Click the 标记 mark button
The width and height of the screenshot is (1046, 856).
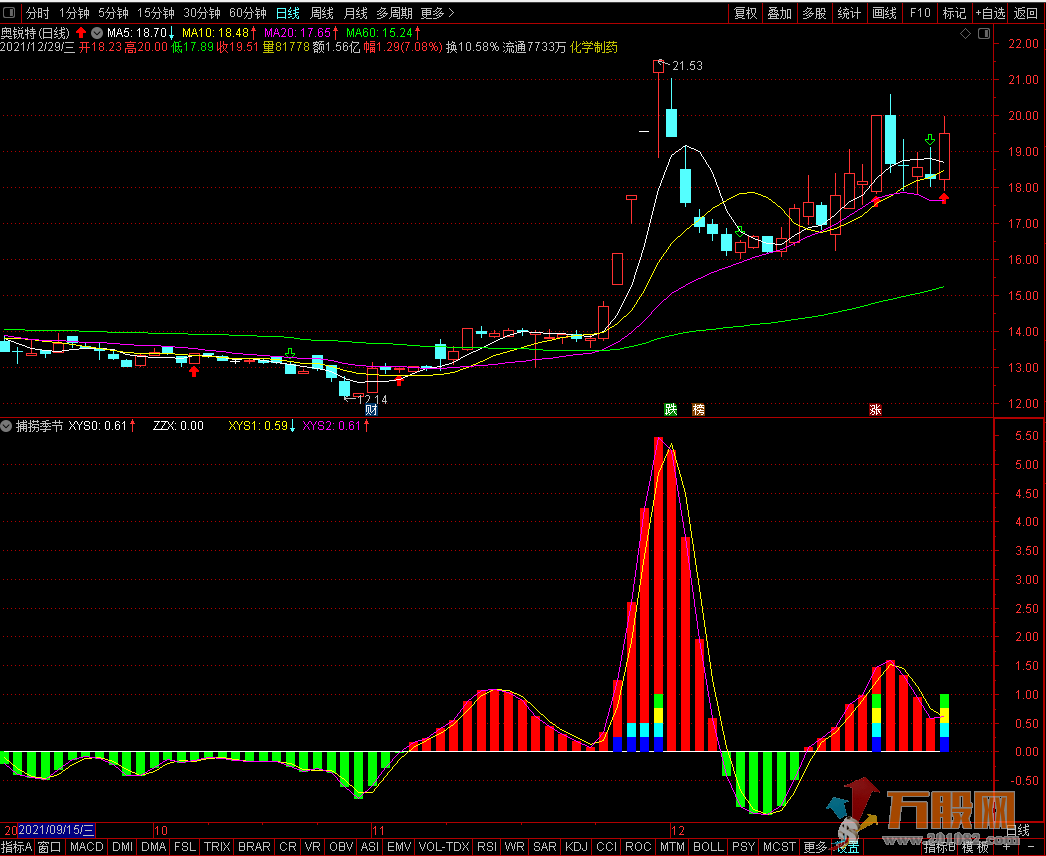coord(954,13)
